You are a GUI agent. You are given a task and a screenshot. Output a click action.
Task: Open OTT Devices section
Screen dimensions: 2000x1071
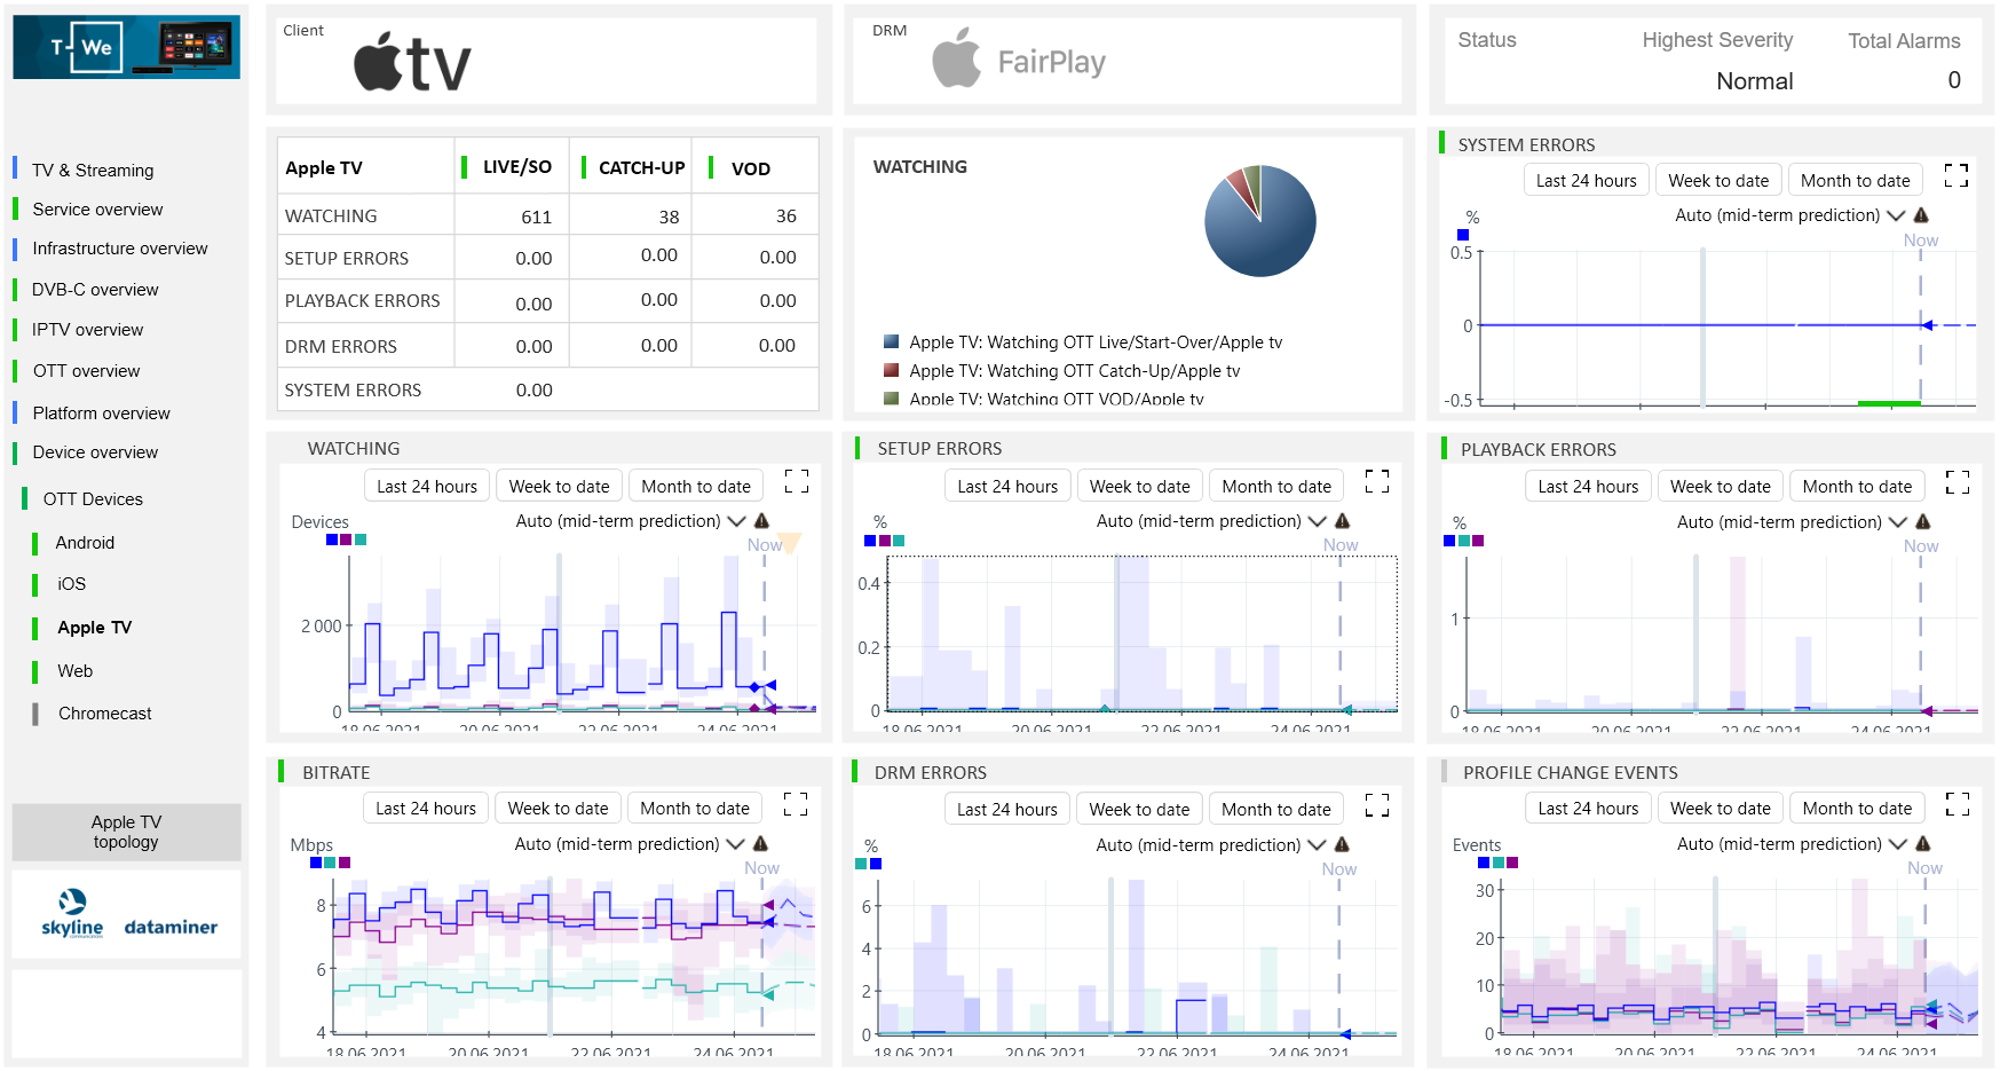pos(93,499)
